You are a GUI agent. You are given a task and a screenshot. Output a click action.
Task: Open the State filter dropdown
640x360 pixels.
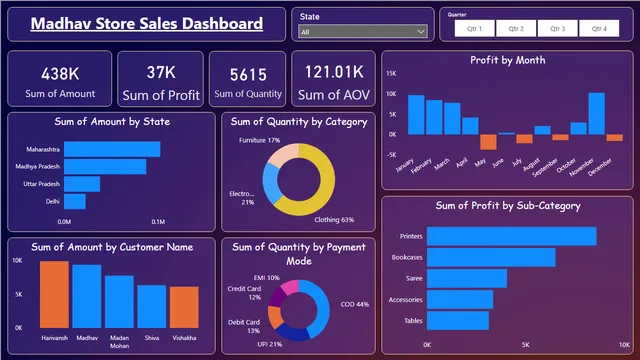coord(363,31)
